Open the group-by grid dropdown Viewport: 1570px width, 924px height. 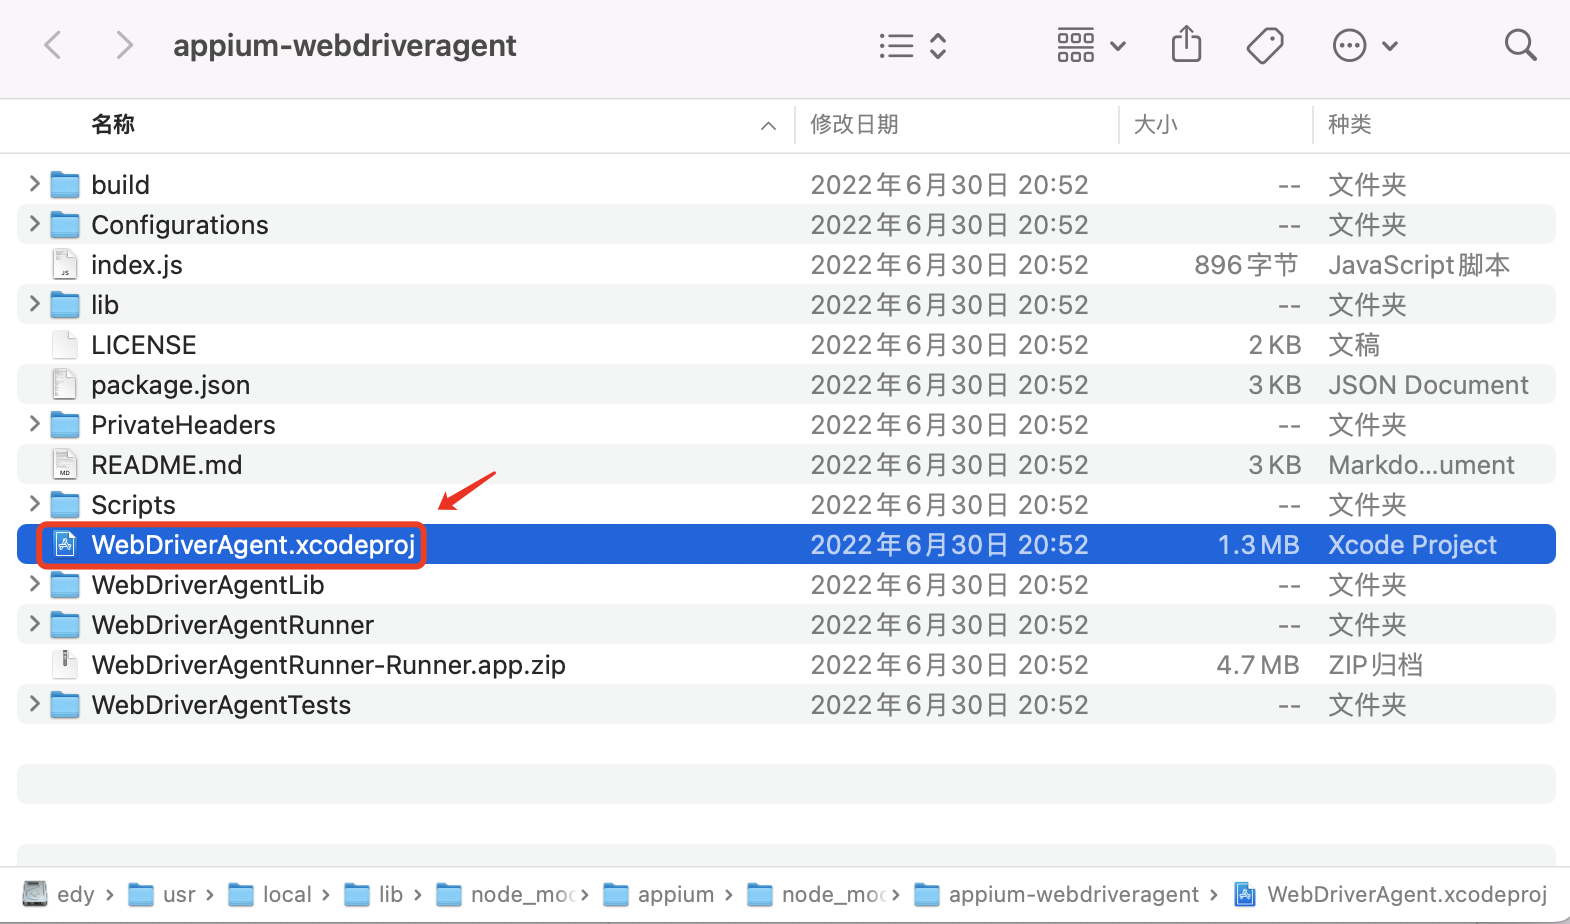coord(1091,45)
